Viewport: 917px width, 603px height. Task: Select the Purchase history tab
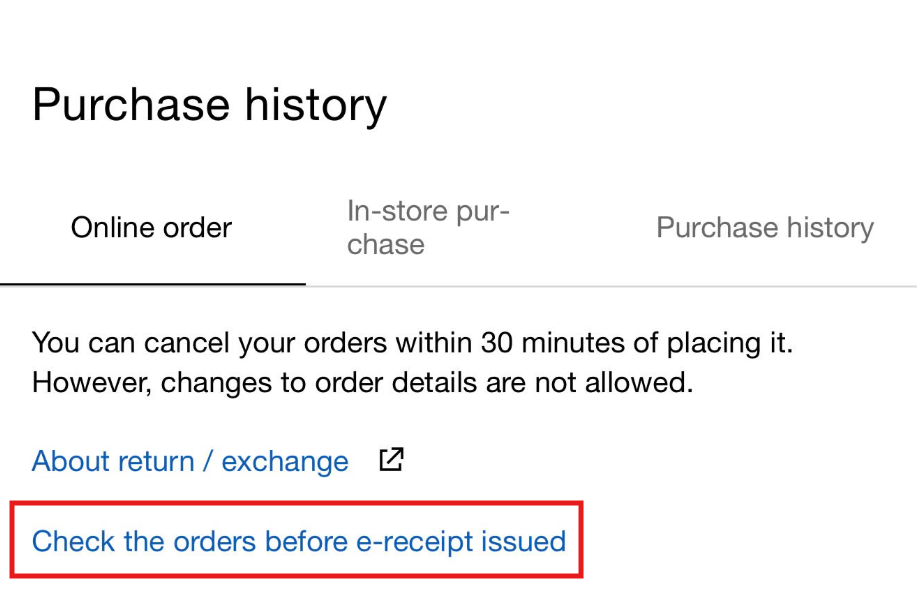click(x=764, y=228)
